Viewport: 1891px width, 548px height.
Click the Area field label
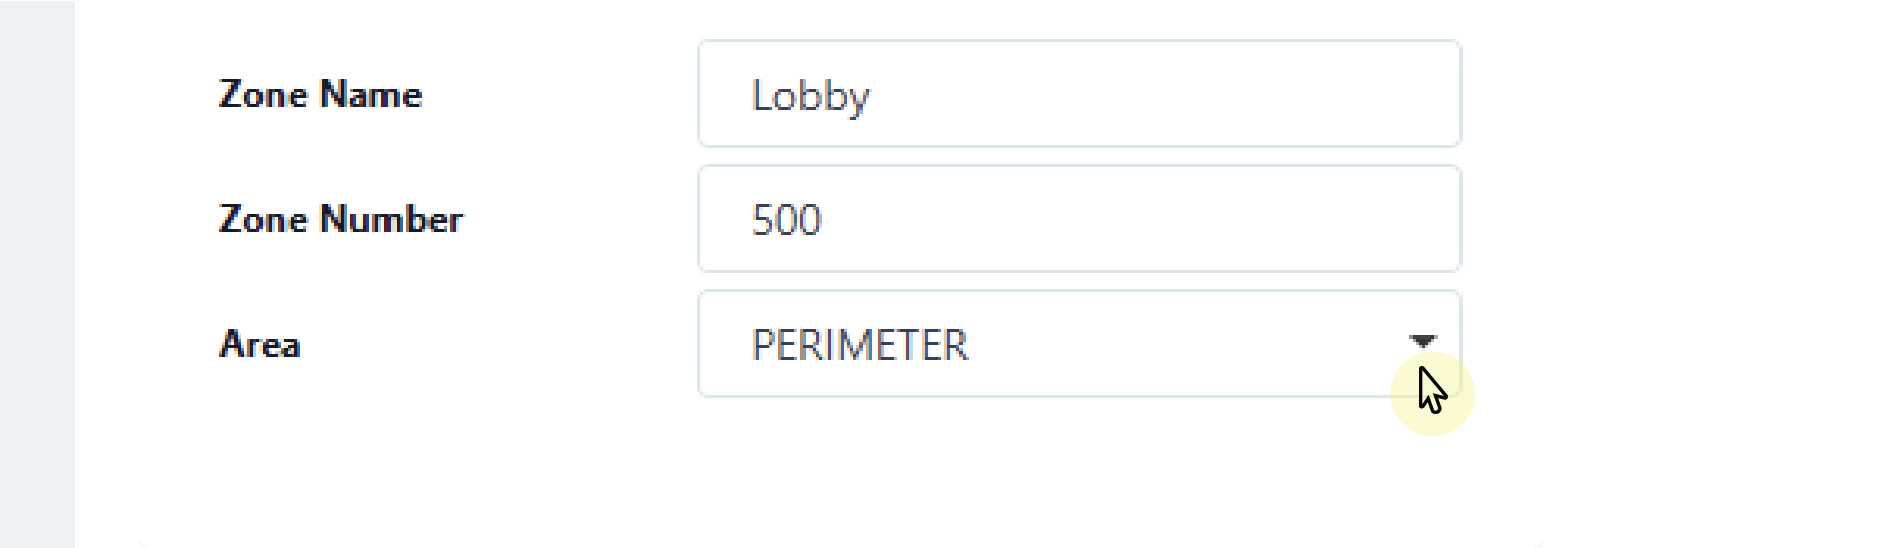click(259, 345)
